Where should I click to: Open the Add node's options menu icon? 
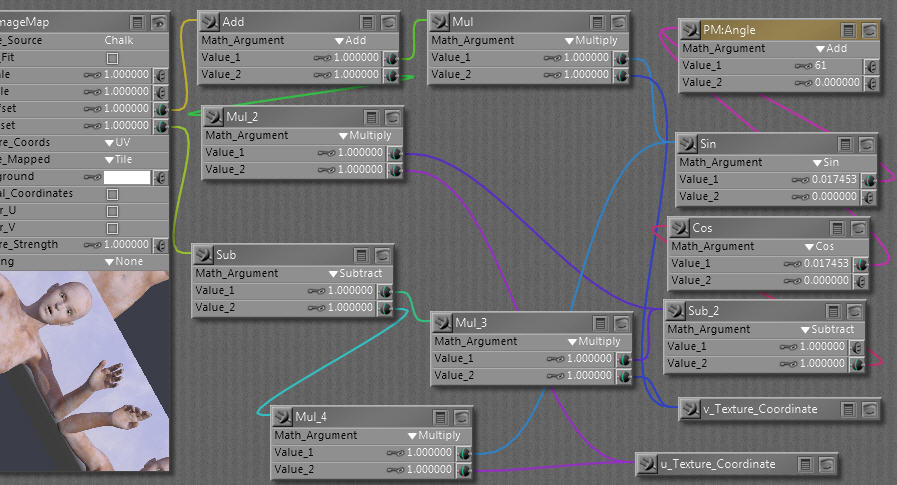coord(367,22)
